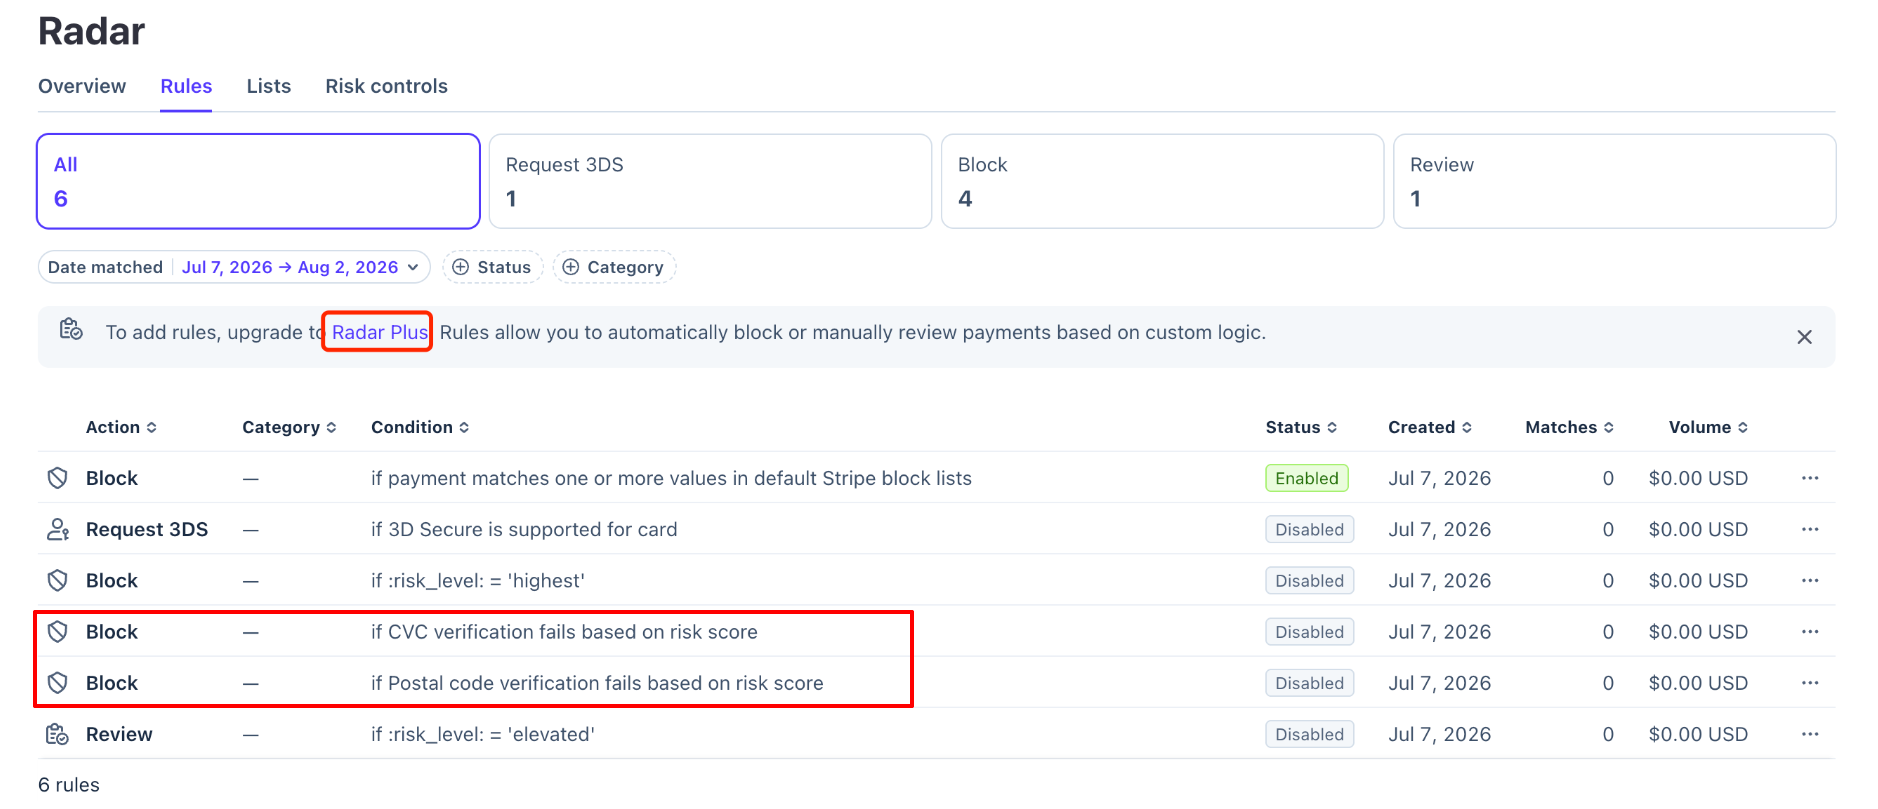Open the more options menu for the 'elevated' review rule
This screenshot has height=809, width=1878.
coord(1810,734)
